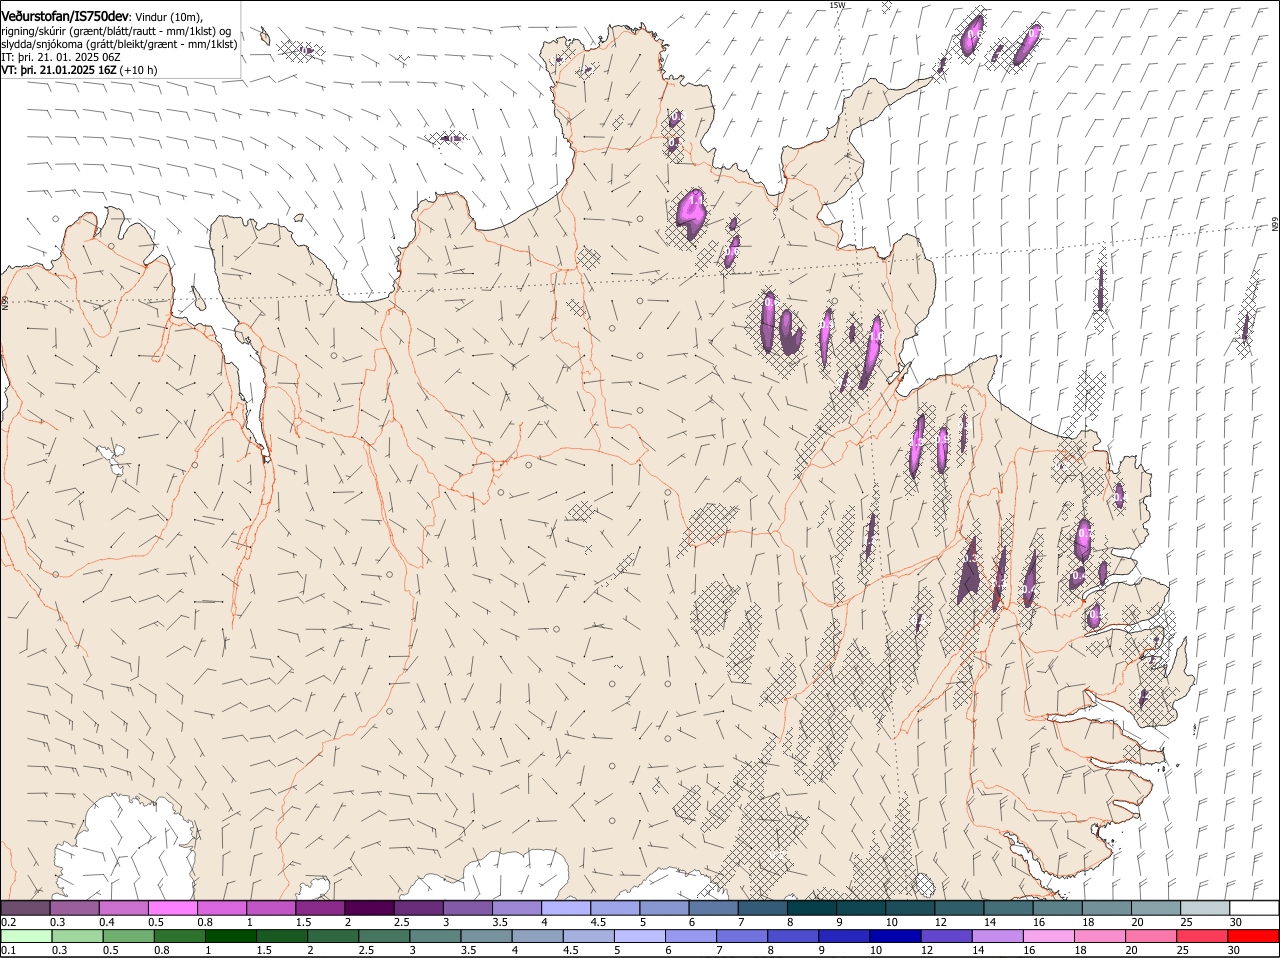Click the '12' number label in the lower rain legend
The height and width of the screenshot is (958, 1280).
tap(926, 950)
